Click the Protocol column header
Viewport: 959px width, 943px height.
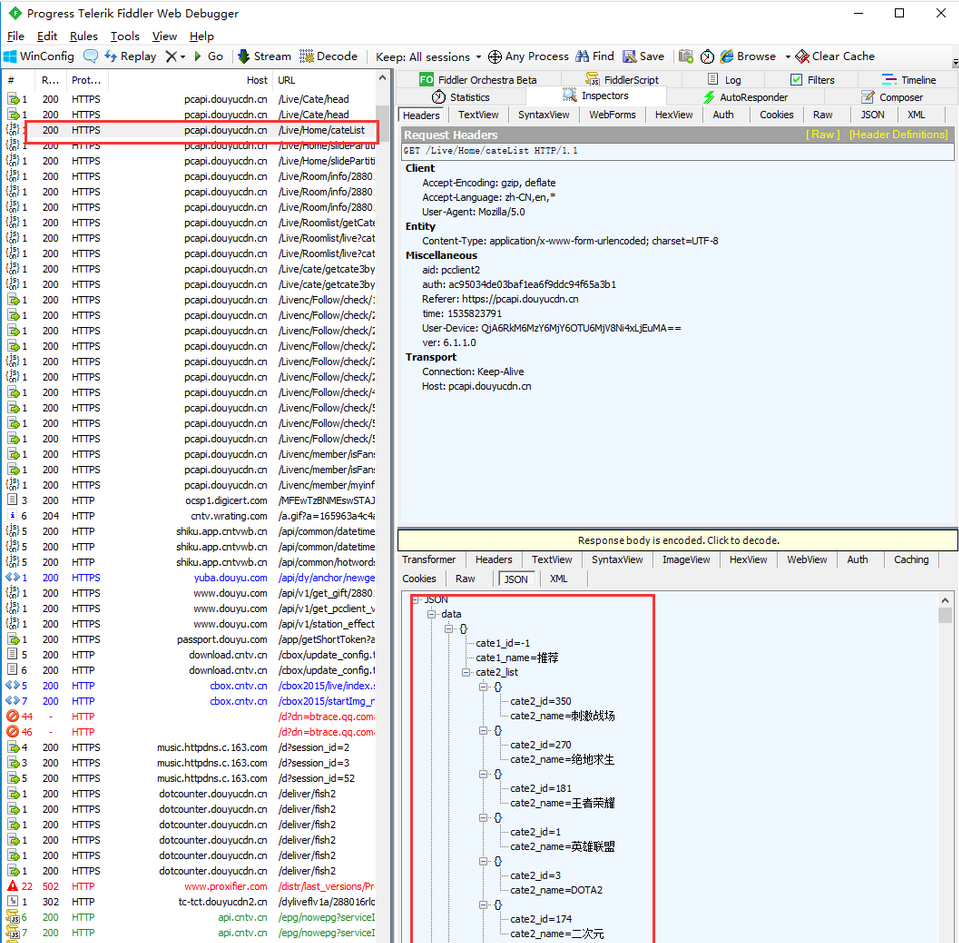tap(86, 80)
